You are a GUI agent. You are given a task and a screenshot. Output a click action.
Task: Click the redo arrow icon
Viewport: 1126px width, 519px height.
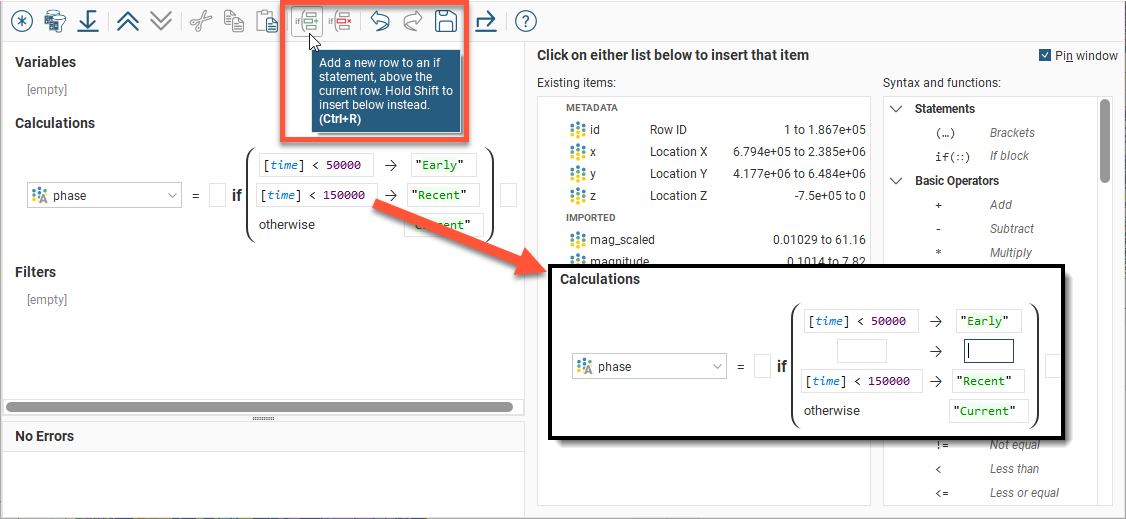[x=412, y=21]
